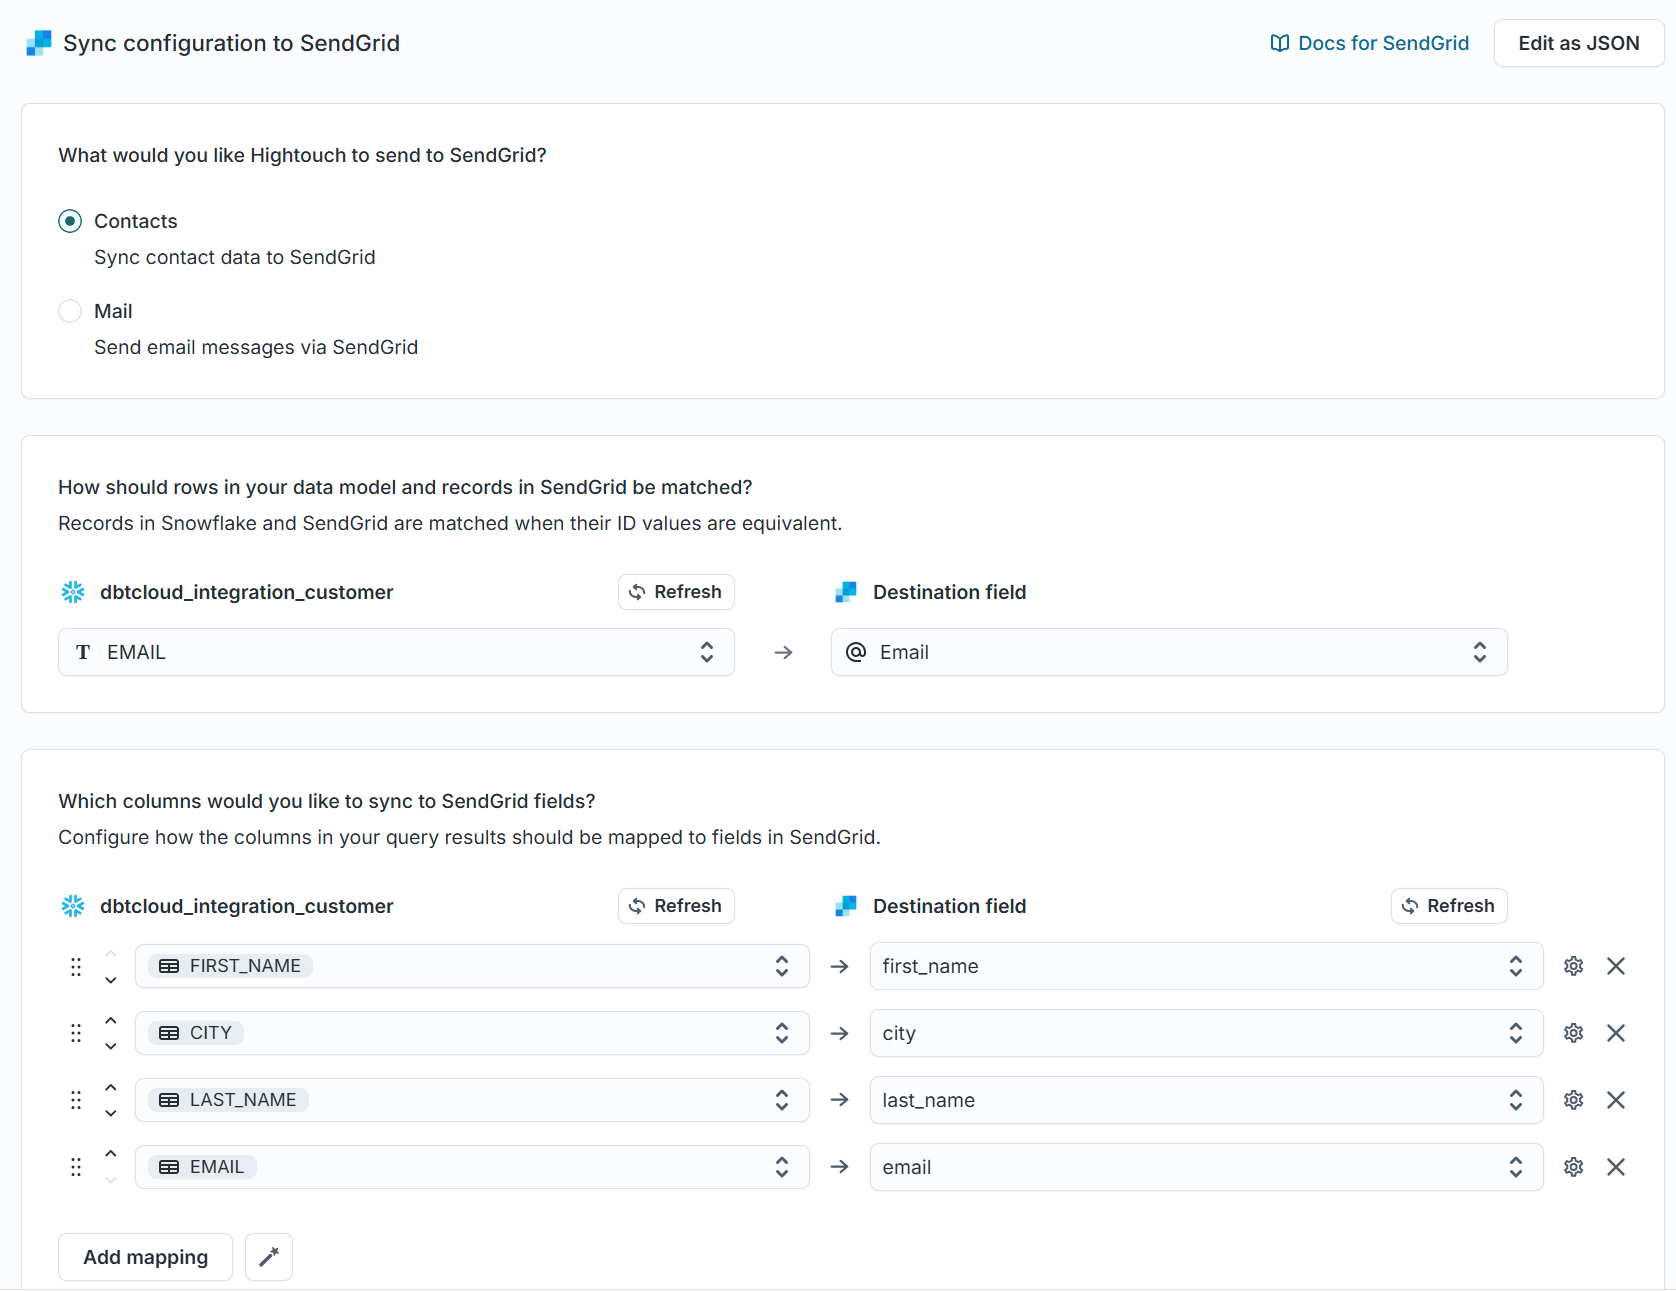
Task: Click the LAST_NAME column chip
Action: 229,1100
